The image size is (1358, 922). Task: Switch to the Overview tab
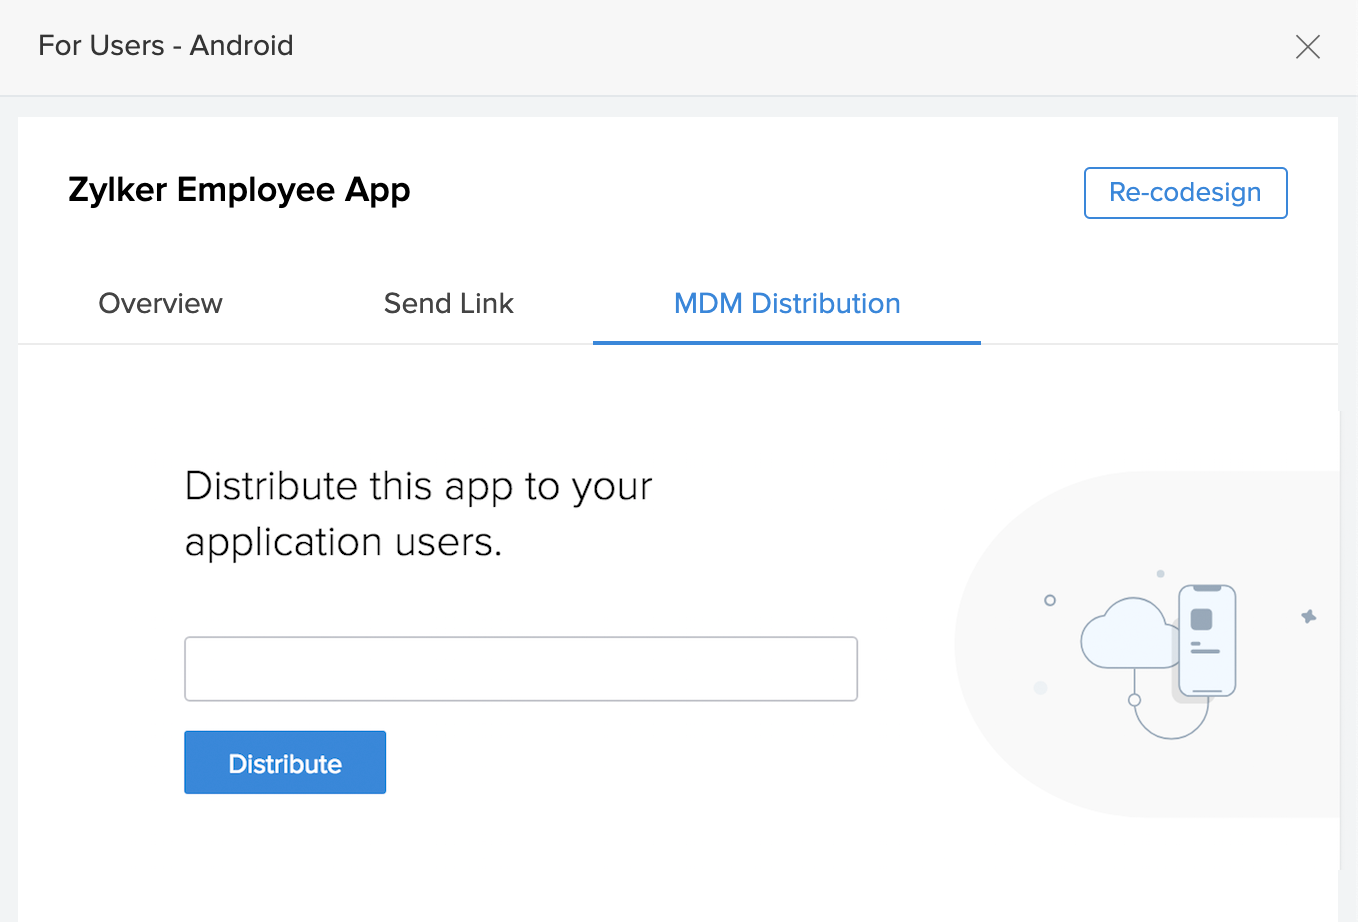160,303
